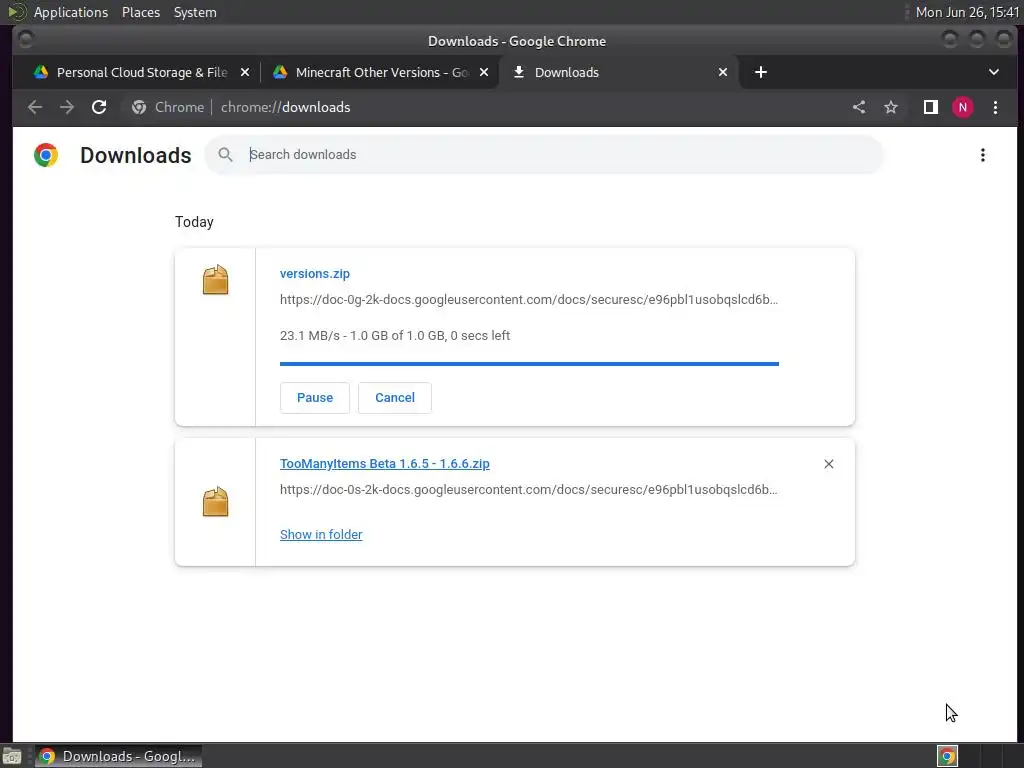Image resolution: width=1024 pixels, height=768 pixels.
Task: Click the browser forward arrow
Action: coord(67,107)
